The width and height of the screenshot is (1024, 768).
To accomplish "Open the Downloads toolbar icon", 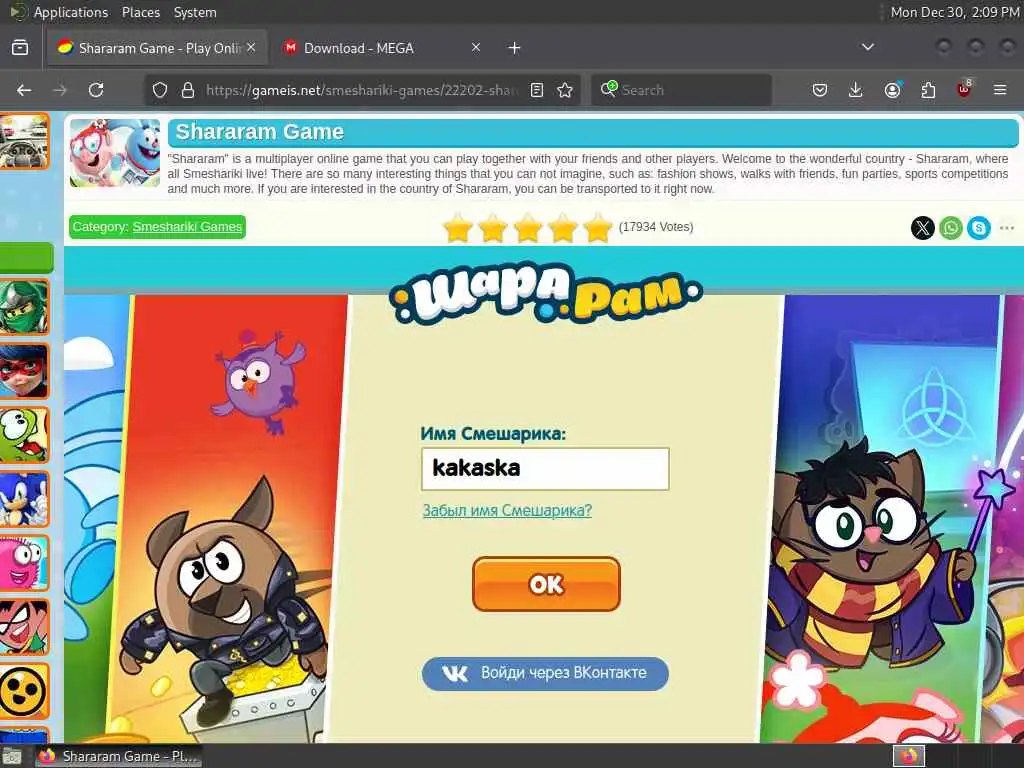I will point(856,90).
